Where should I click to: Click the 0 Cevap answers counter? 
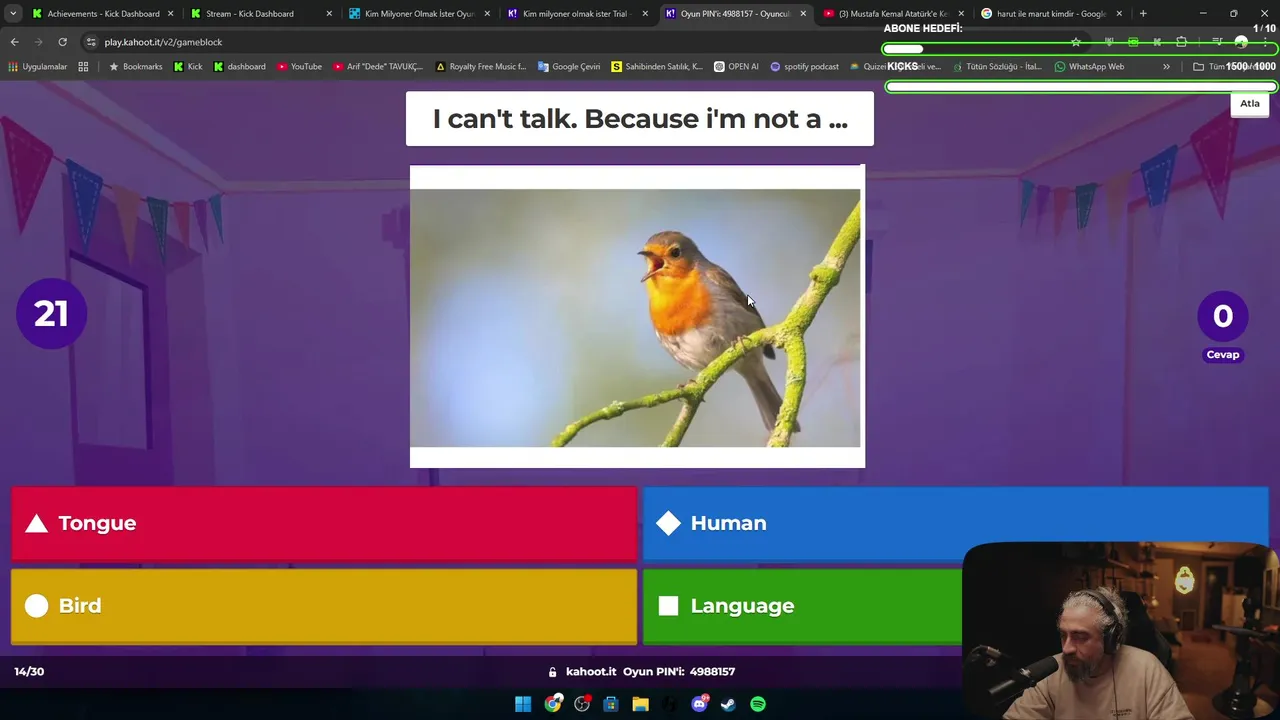pos(1222,326)
